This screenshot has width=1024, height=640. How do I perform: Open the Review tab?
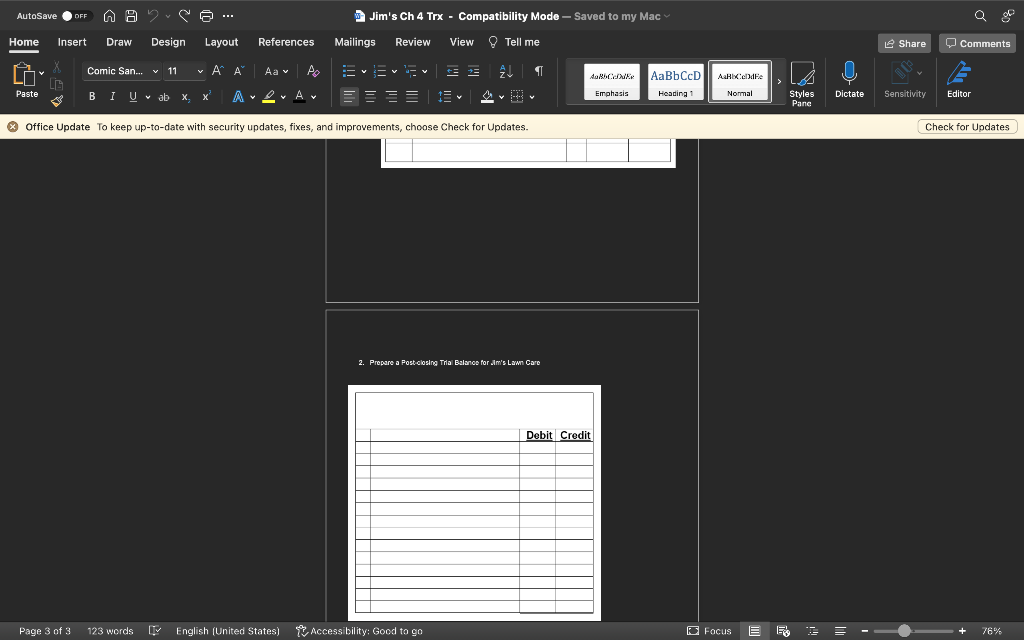click(412, 42)
